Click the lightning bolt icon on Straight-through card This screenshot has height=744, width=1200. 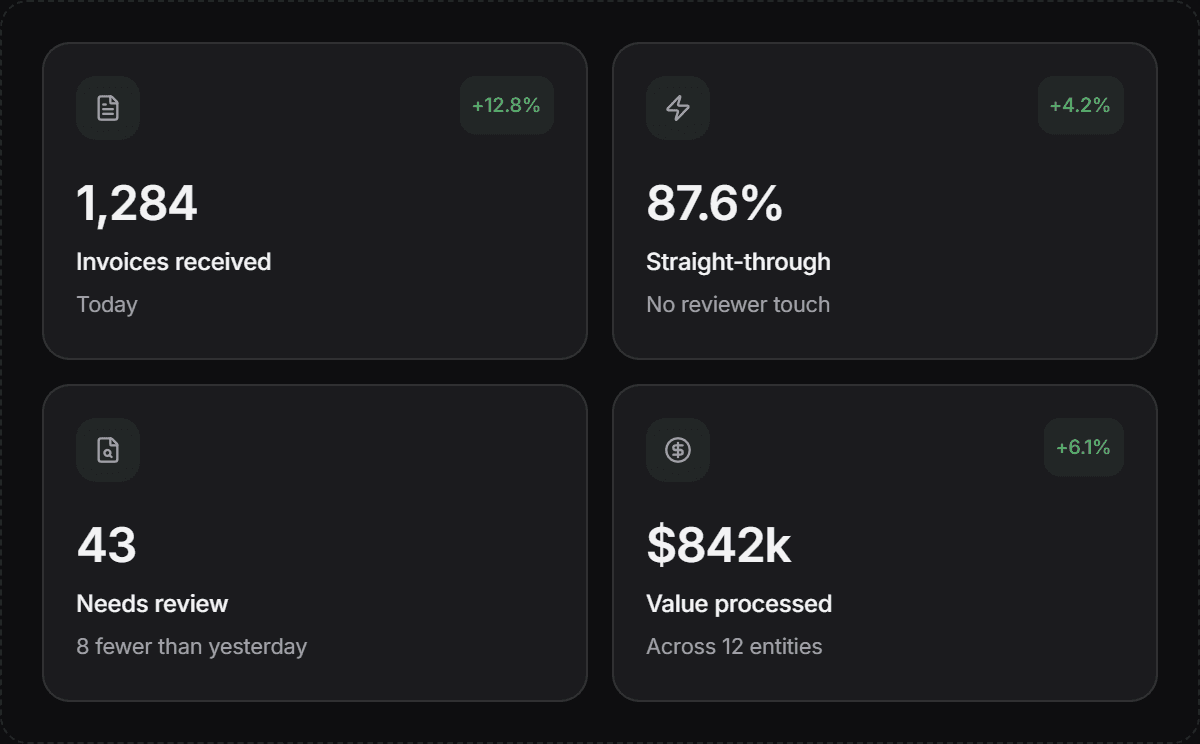click(678, 108)
